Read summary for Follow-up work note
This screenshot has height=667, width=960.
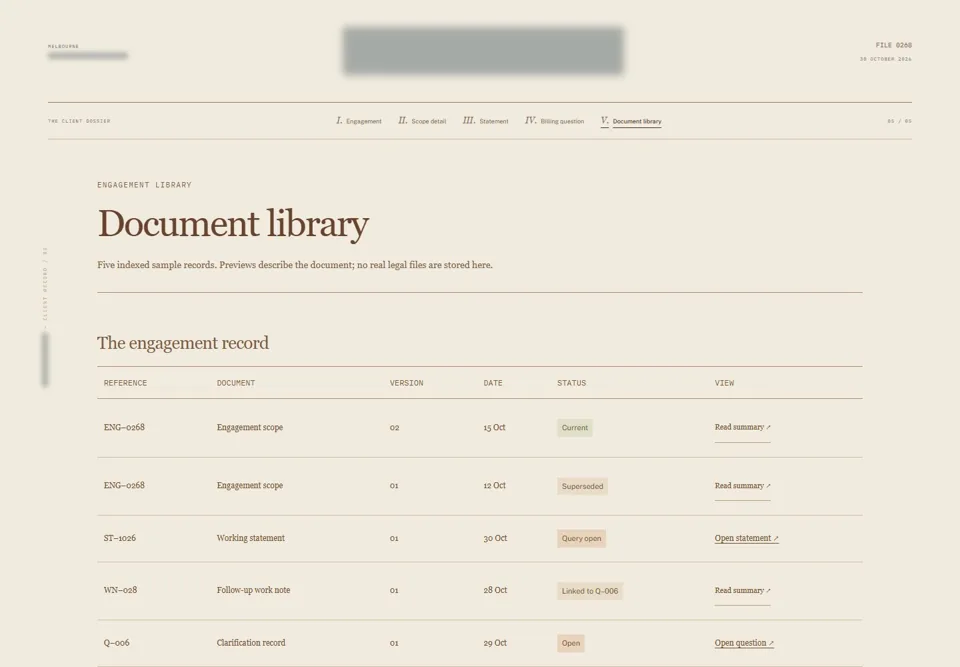(x=742, y=590)
